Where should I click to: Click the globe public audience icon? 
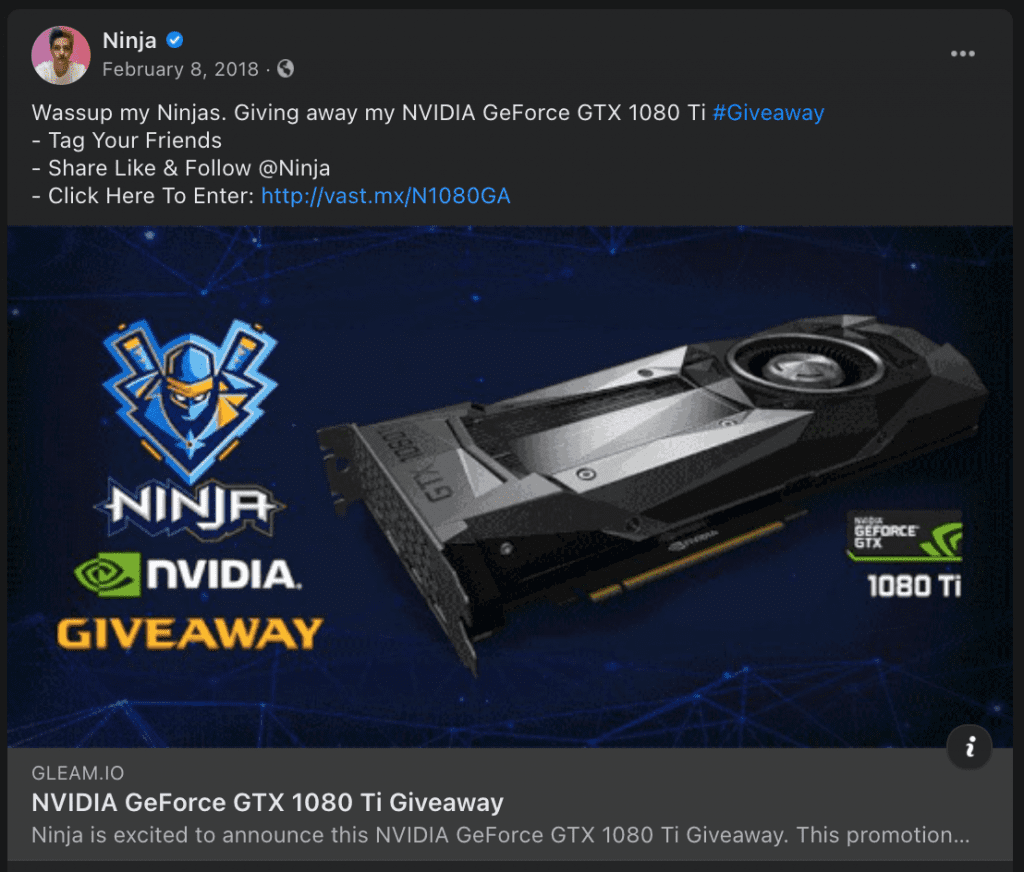pyautogui.click(x=285, y=69)
